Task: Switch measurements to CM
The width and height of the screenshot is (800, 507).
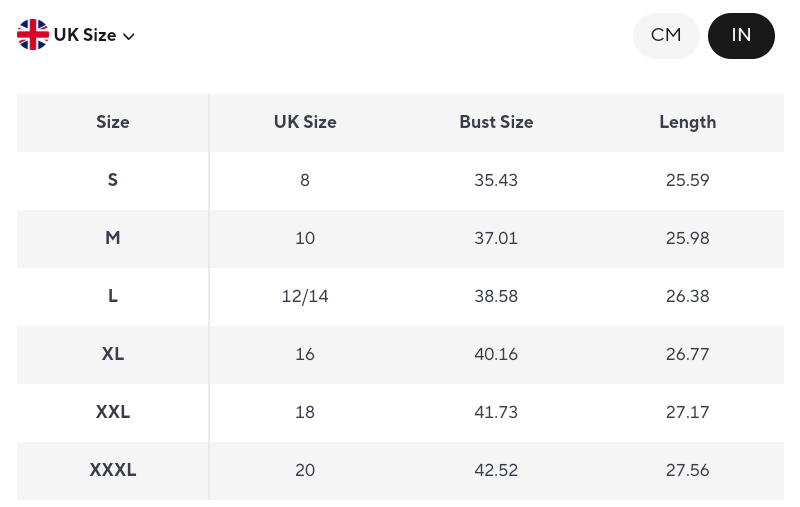Action: pyautogui.click(x=666, y=36)
